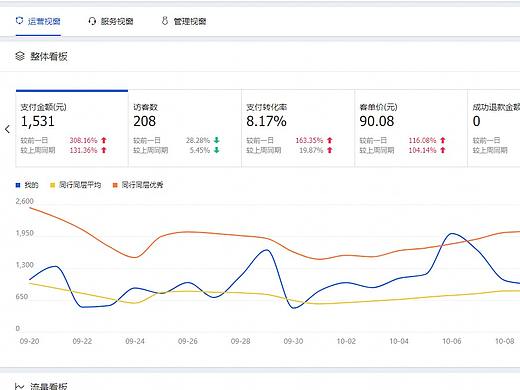The height and width of the screenshot is (390, 520).
Task: Click the 1,531 payment amount value
Action: point(38,121)
